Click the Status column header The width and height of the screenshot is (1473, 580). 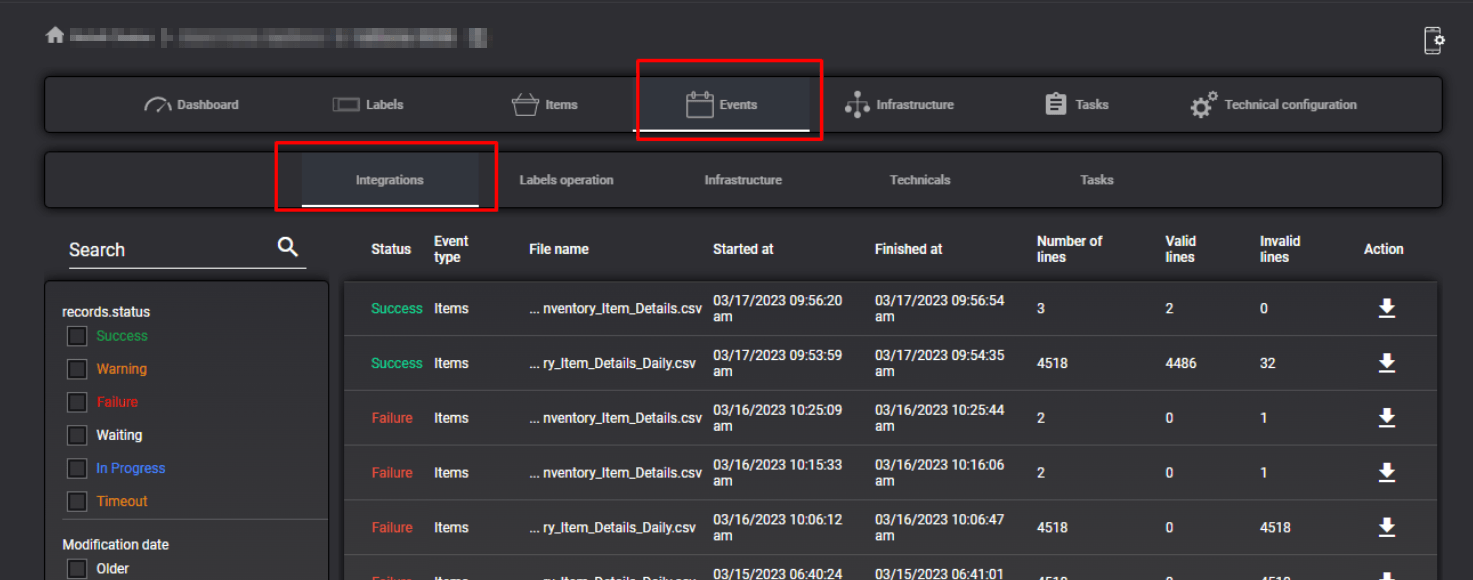click(x=390, y=249)
